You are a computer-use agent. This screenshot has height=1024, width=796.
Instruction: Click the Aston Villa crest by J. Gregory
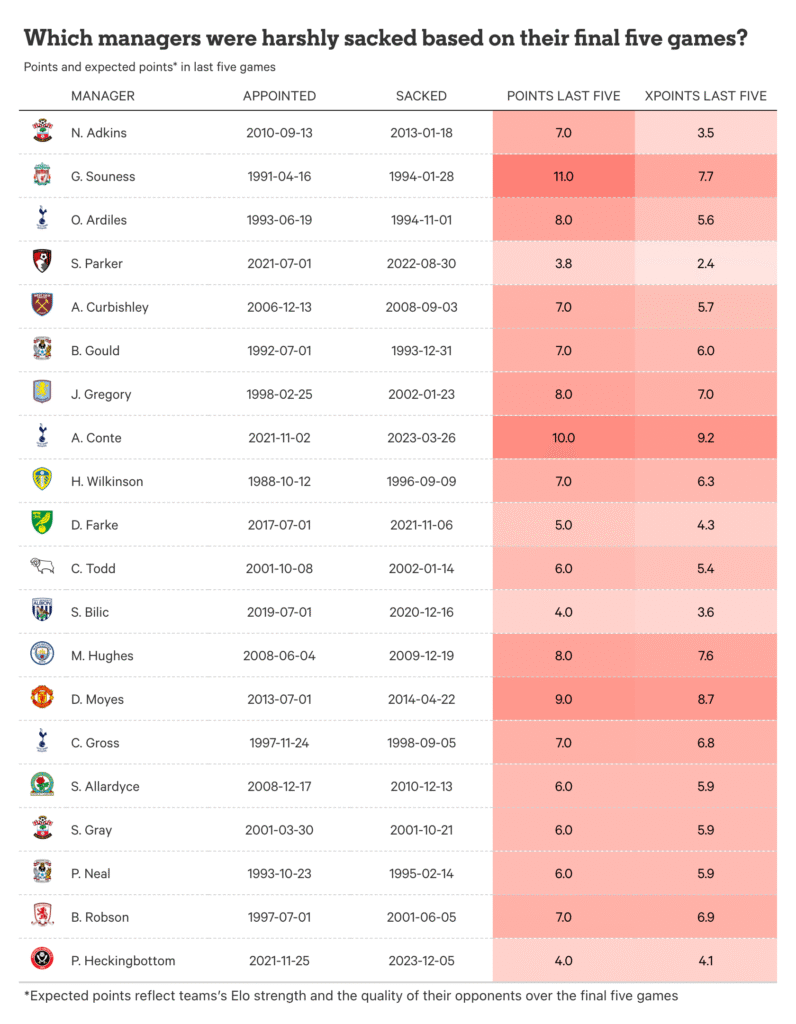(41, 393)
